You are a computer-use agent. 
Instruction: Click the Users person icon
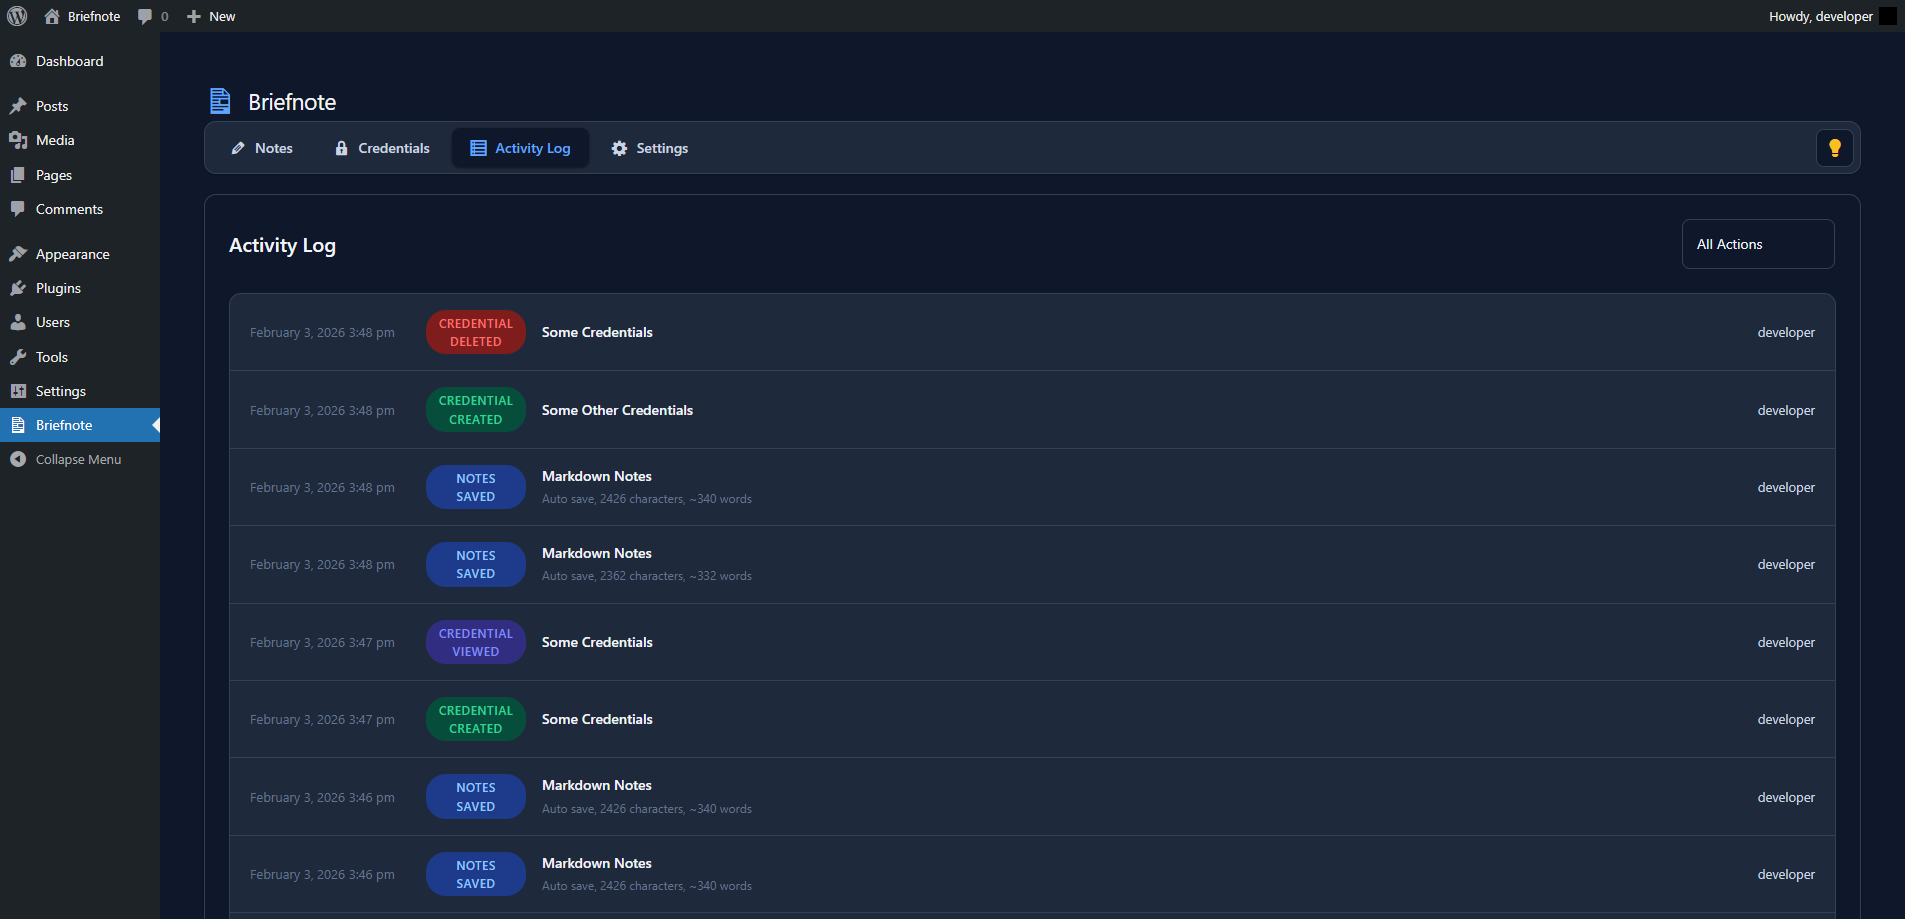tap(18, 322)
